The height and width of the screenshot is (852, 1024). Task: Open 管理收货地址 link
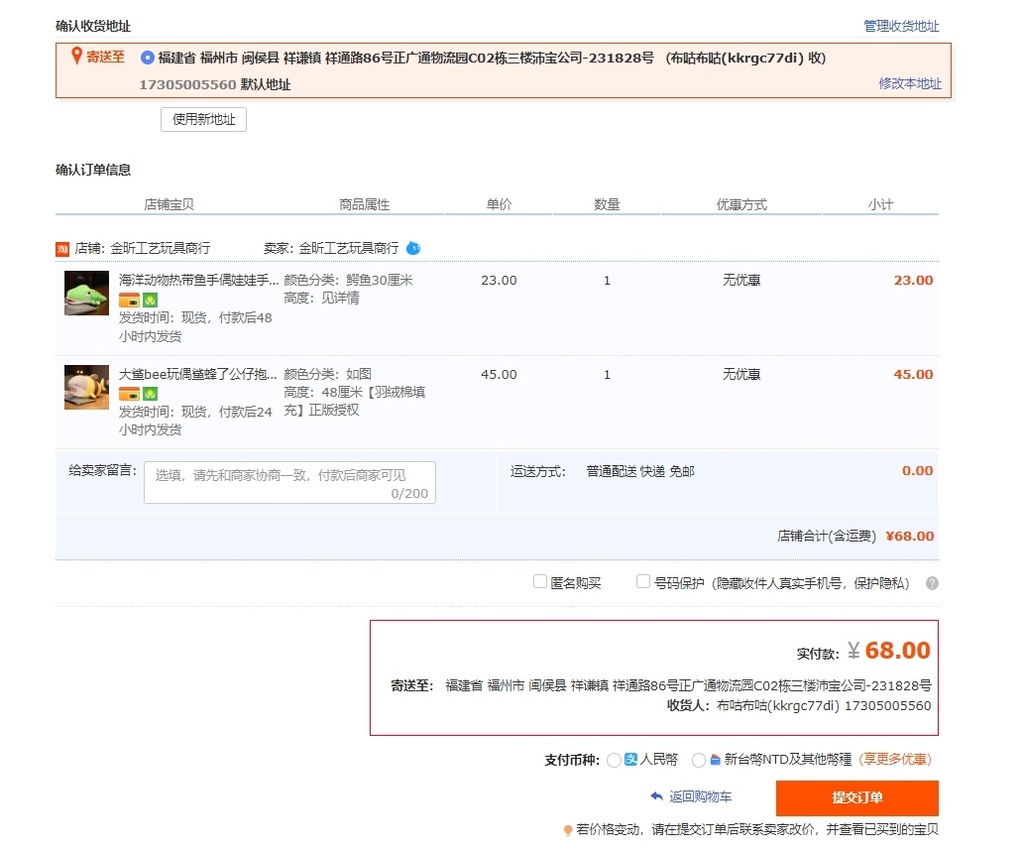pyautogui.click(x=901, y=26)
